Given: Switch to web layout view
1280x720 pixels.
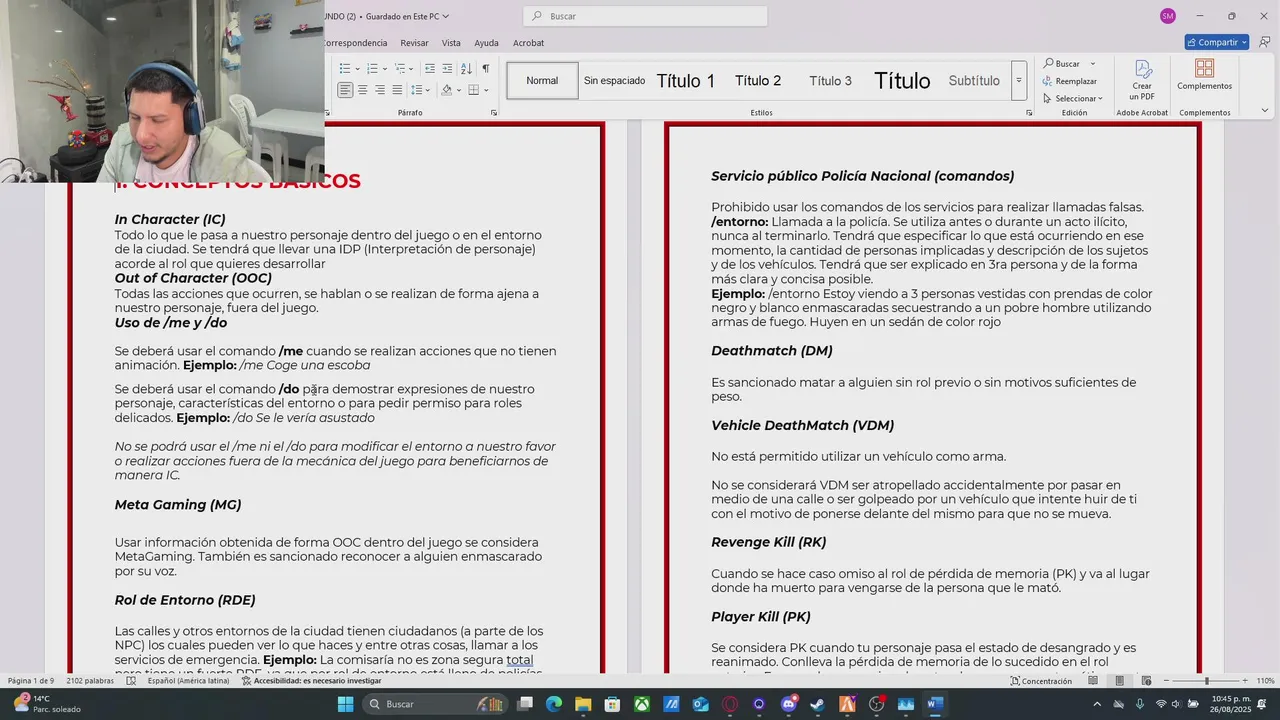Looking at the screenshot, I should point(1145,681).
